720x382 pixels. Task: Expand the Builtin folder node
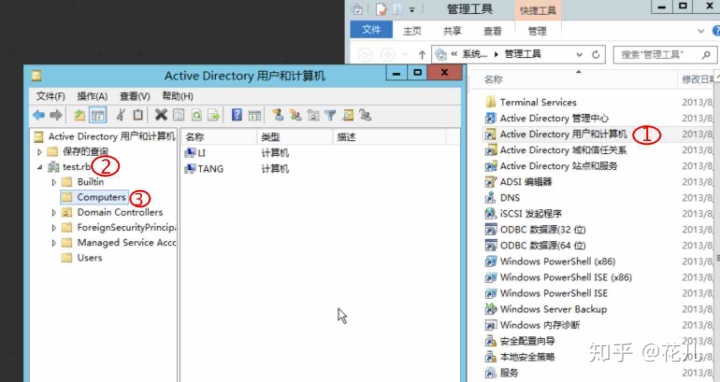pyautogui.click(x=54, y=182)
